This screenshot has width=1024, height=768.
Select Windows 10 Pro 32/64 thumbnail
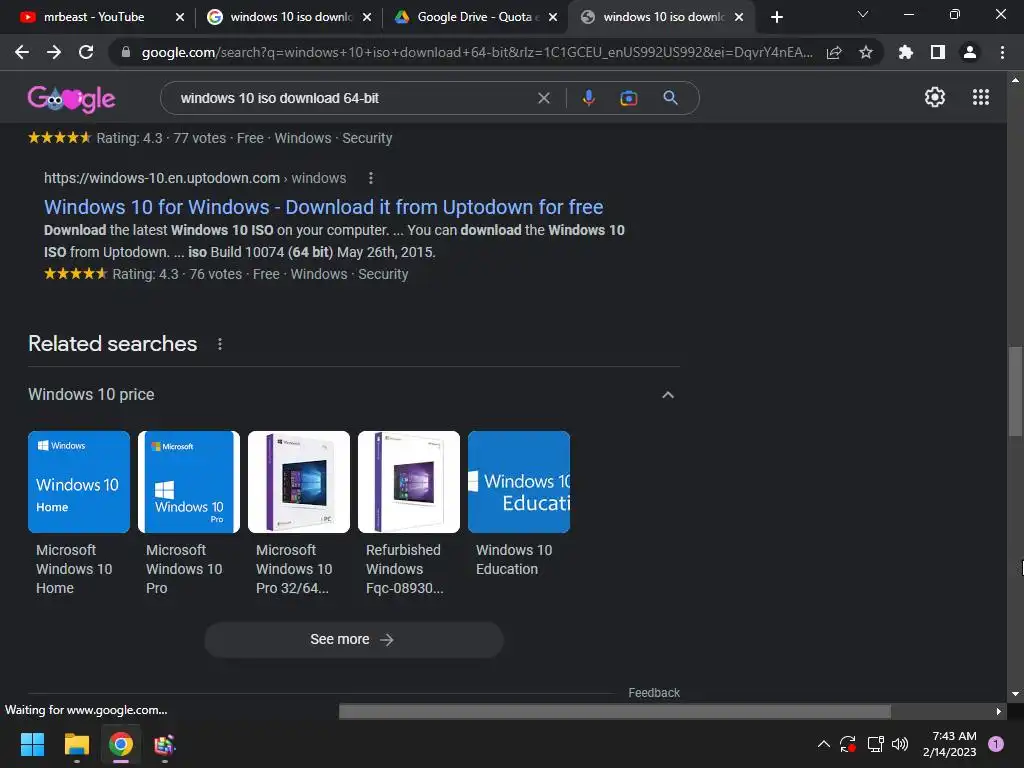point(298,481)
